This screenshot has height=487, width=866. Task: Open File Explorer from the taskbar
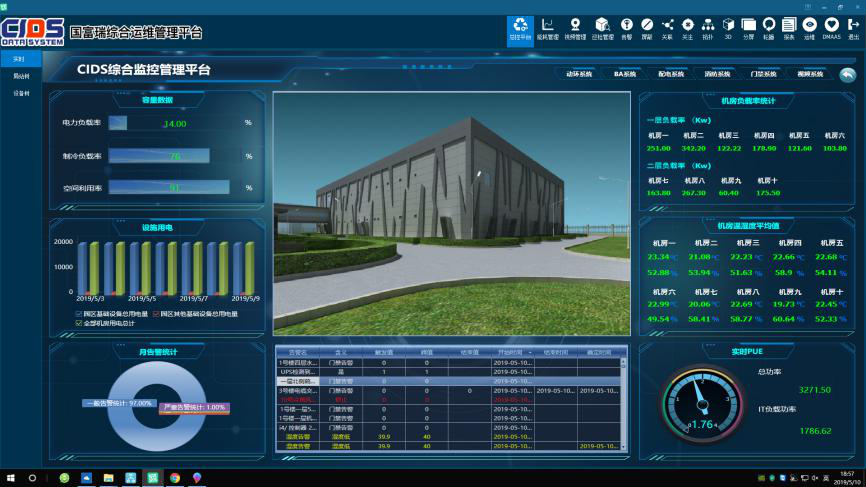pos(108,478)
